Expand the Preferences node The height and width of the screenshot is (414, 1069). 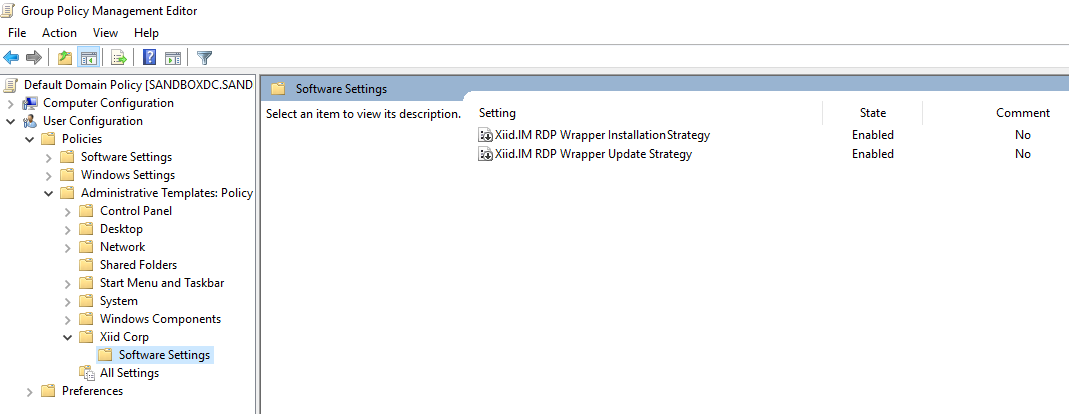(x=30, y=391)
